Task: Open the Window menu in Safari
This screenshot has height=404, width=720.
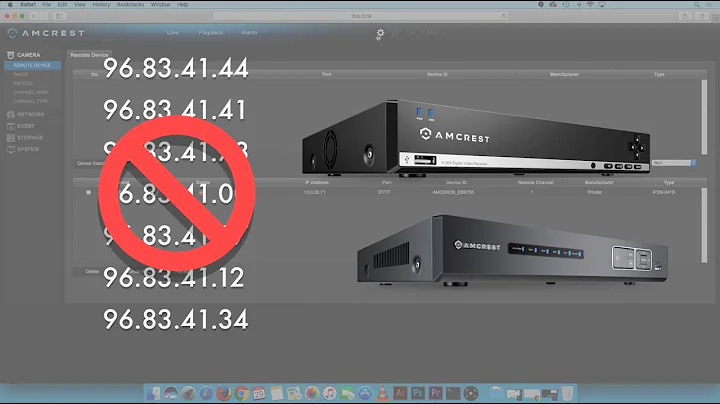Action: click(160, 5)
